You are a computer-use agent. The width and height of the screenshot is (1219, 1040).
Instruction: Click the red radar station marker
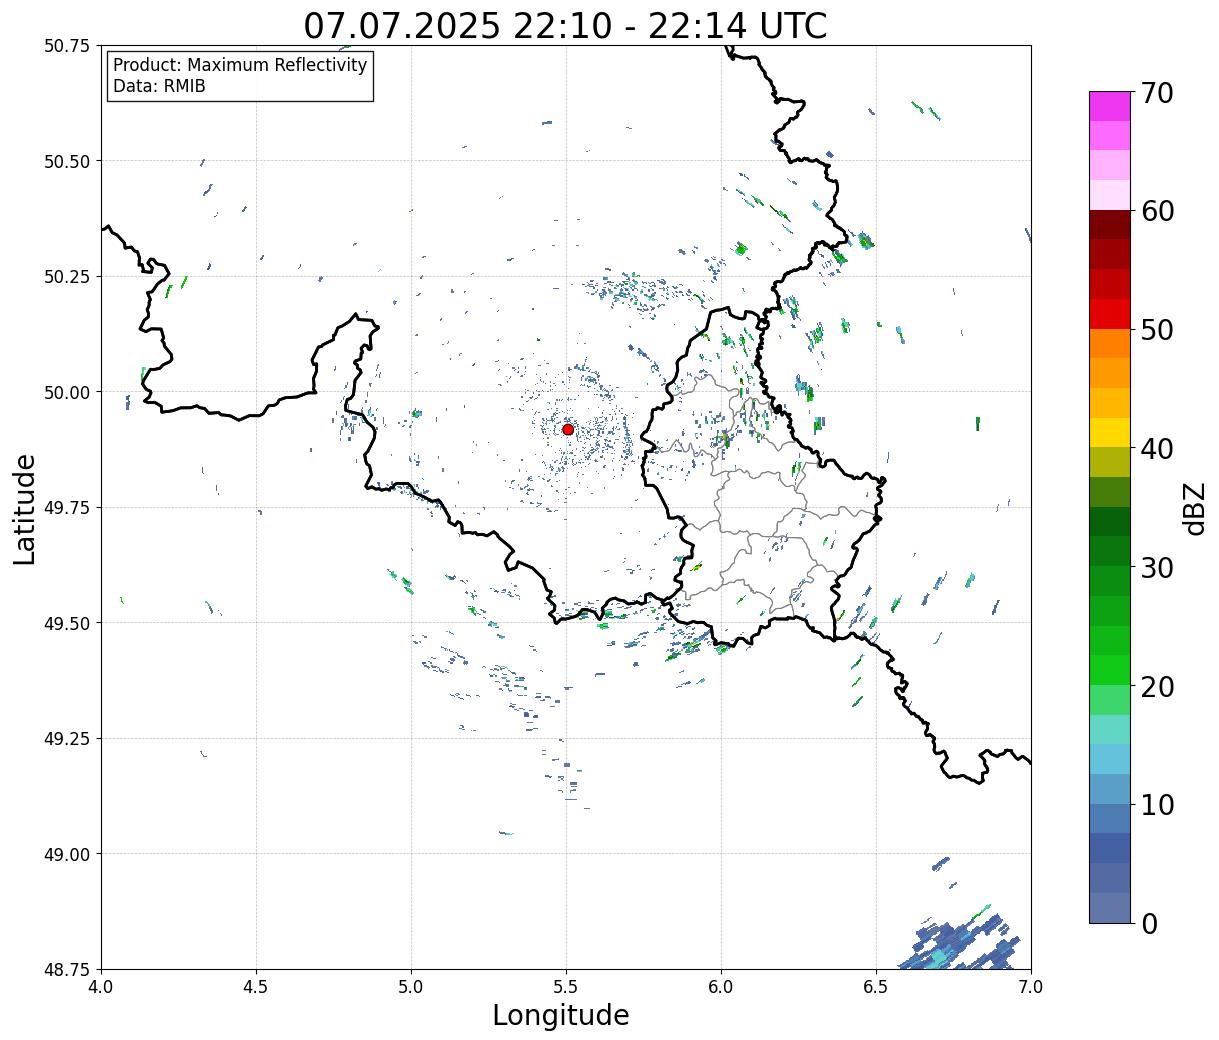click(568, 429)
